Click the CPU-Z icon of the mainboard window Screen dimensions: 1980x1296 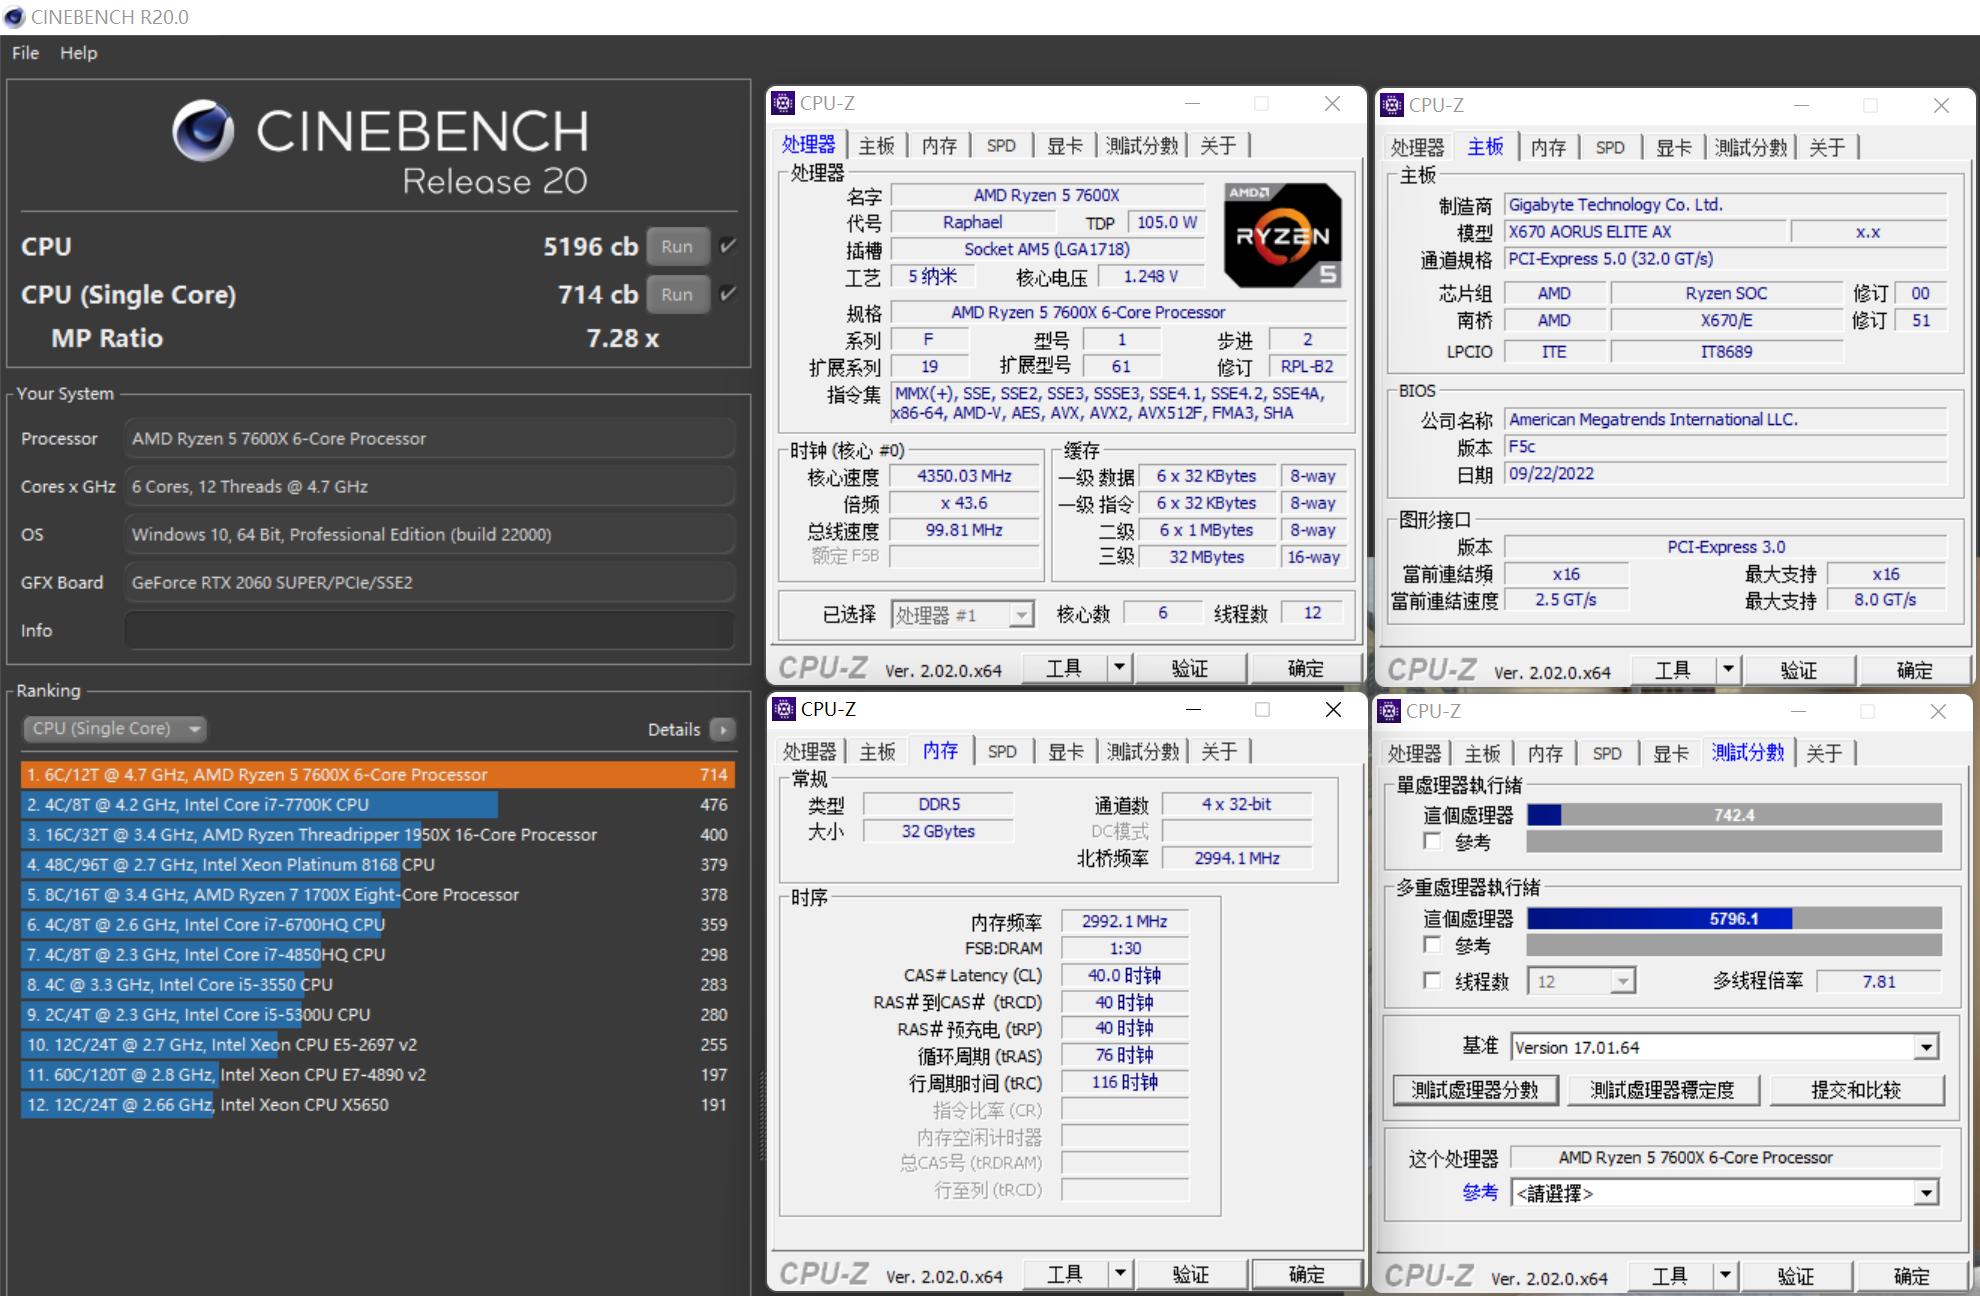point(1391,105)
